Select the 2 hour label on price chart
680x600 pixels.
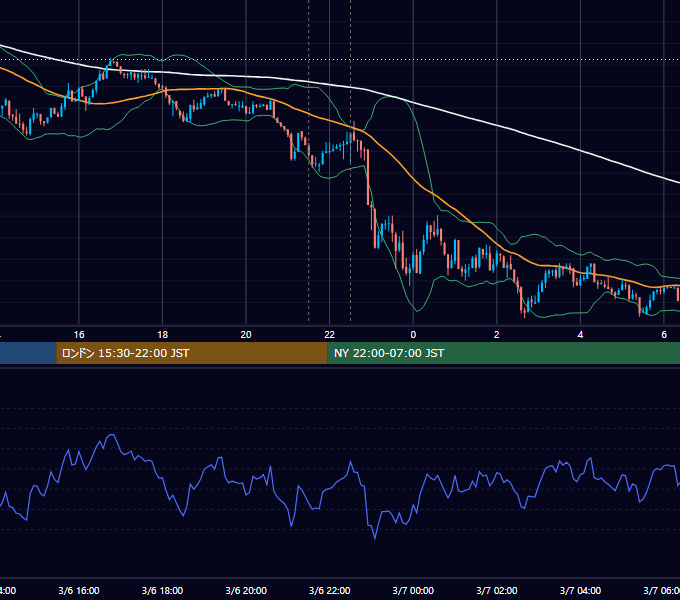pos(497,335)
